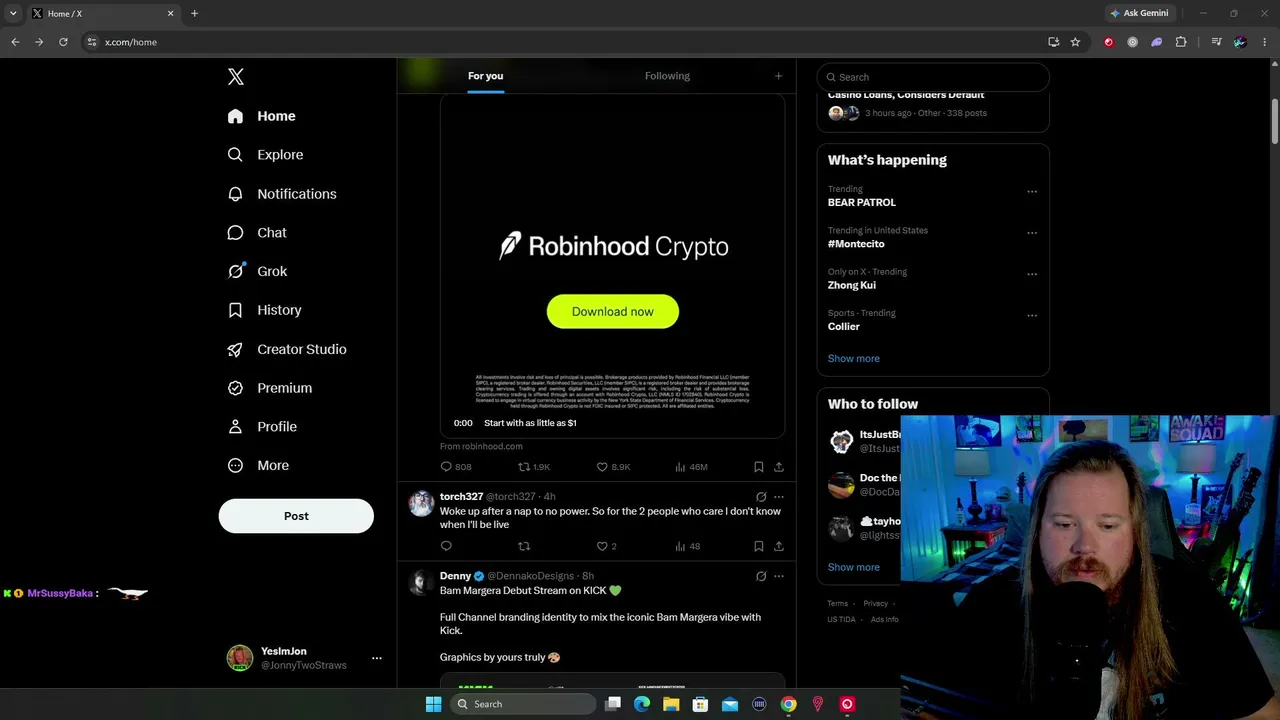Reply to torch327's post

pos(446,546)
